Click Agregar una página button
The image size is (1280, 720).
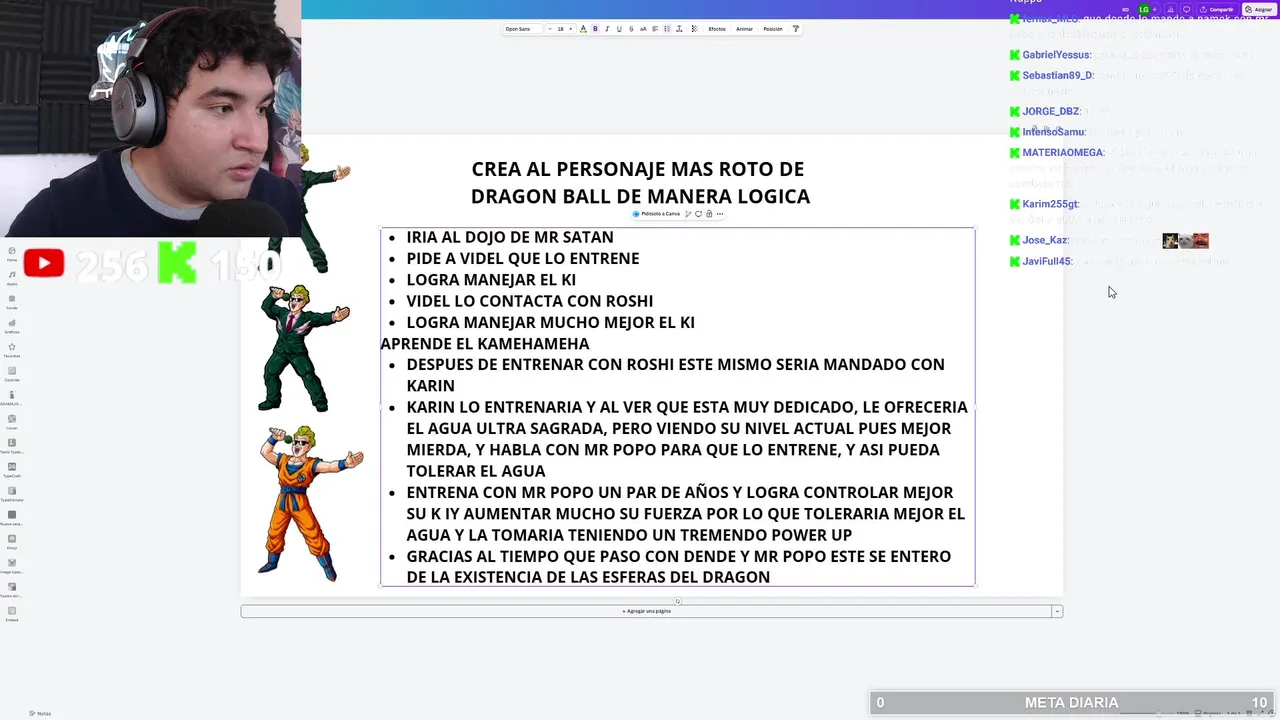point(646,611)
